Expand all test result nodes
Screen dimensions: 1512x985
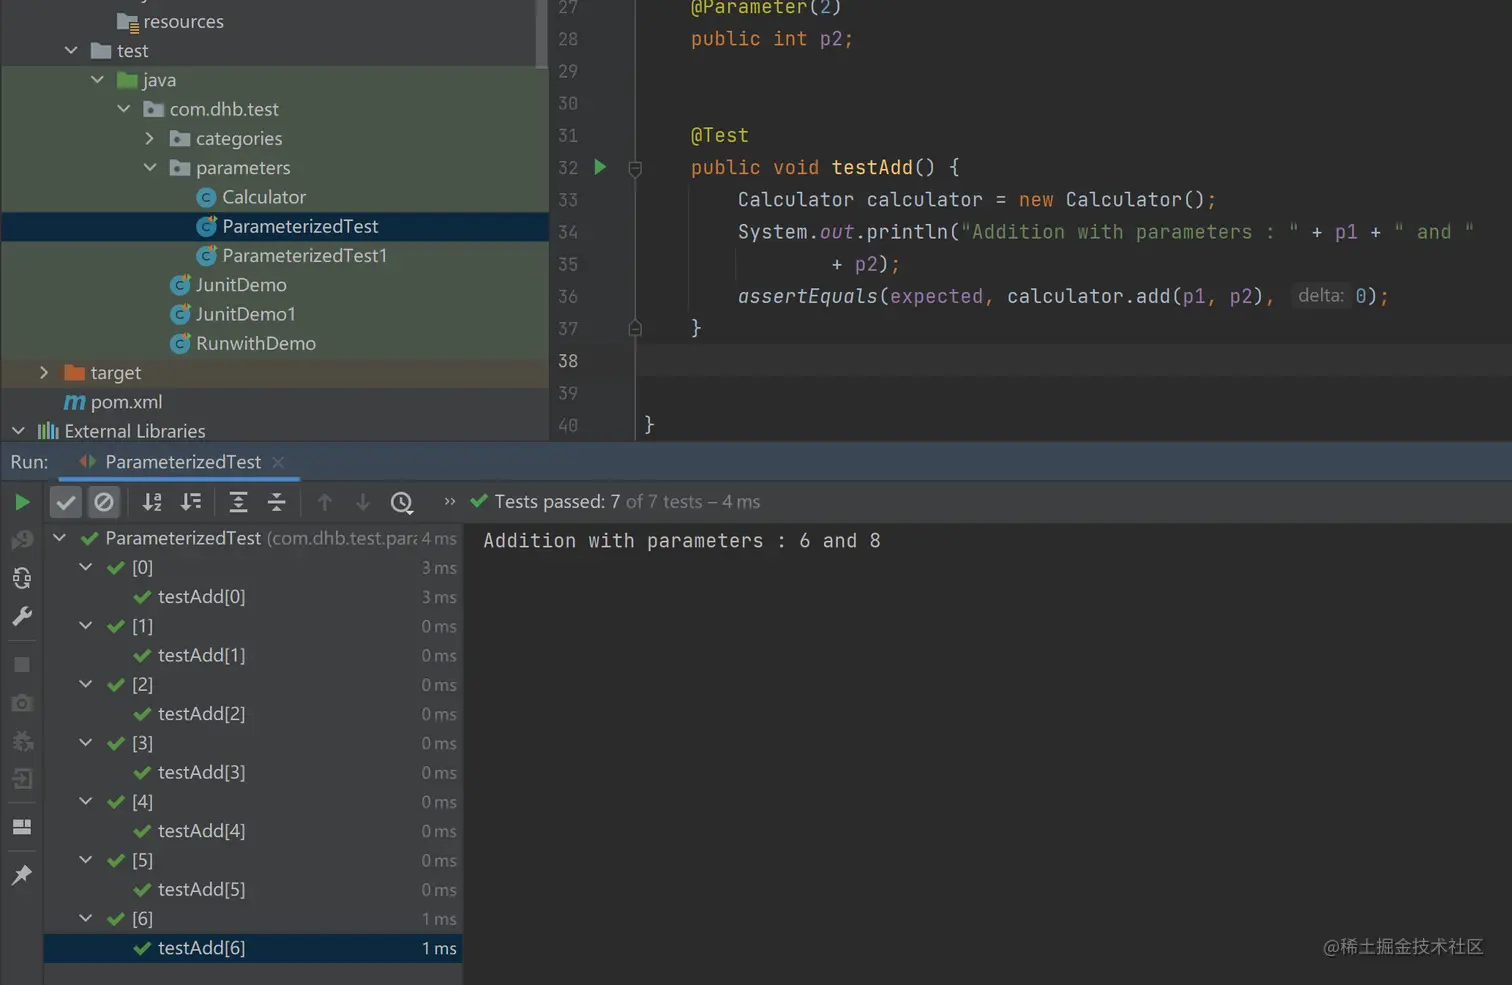pos(238,502)
